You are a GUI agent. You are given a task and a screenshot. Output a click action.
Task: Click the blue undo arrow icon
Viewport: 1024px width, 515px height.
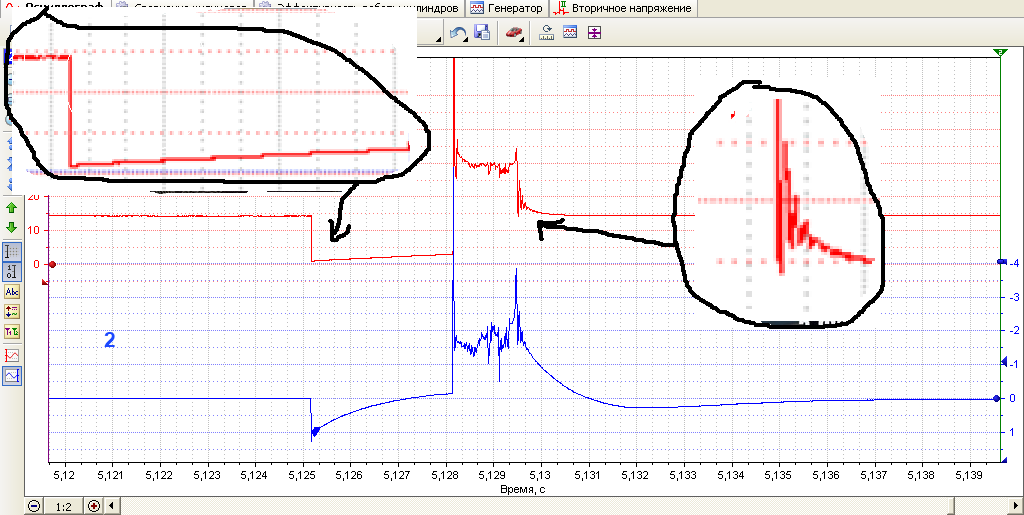pos(458,32)
